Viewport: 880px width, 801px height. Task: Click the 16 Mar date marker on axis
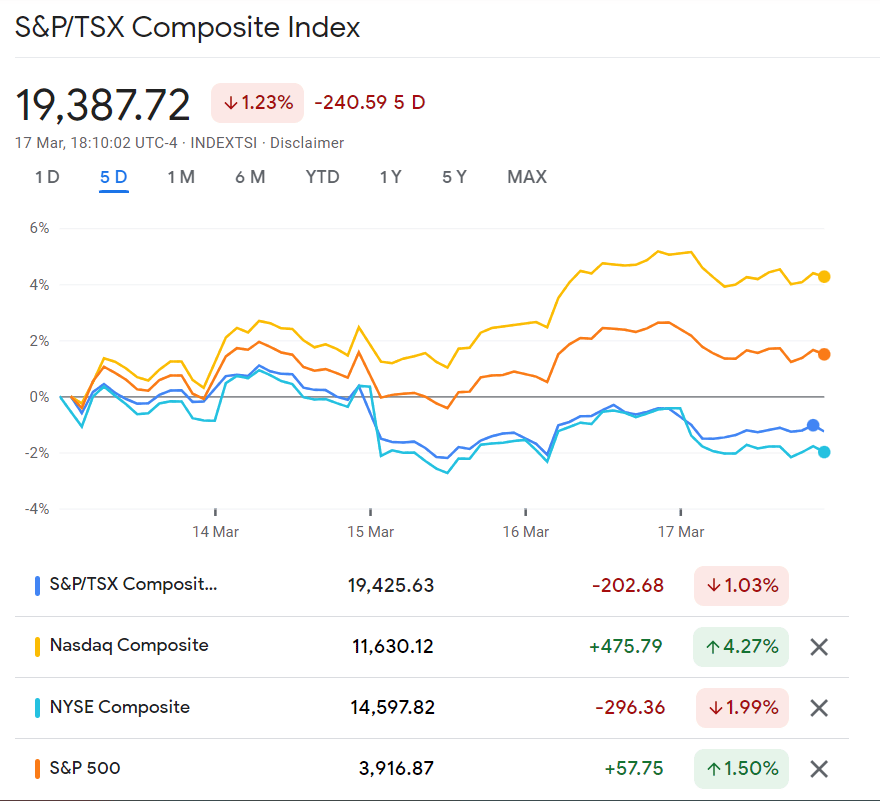click(x=525, y=532)
